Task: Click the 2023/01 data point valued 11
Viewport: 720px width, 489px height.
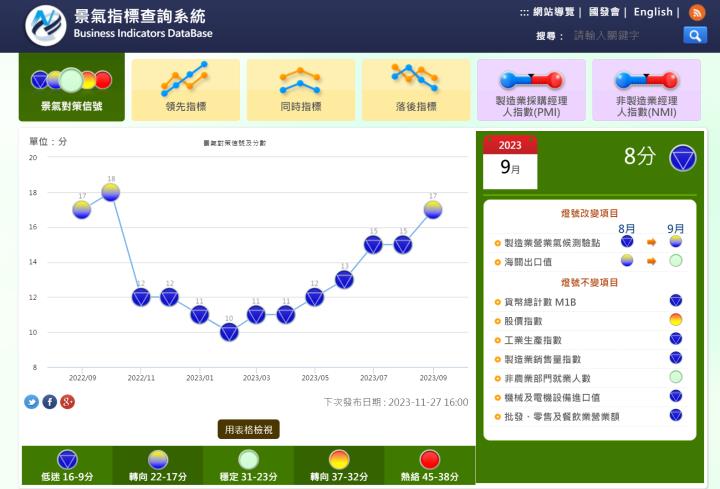Action: tap(200, 315)
